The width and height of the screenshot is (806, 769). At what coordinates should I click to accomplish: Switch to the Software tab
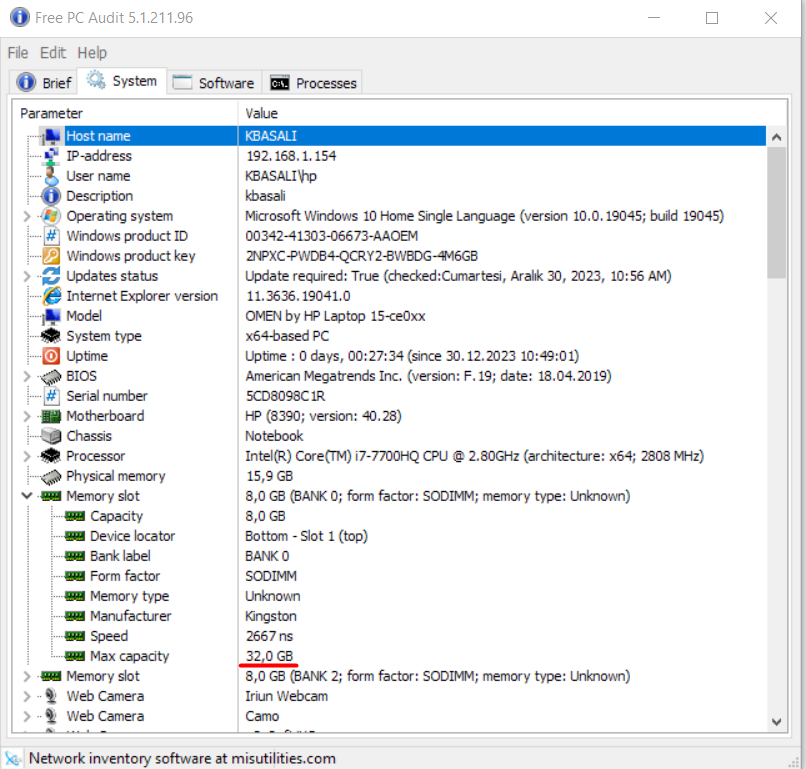(213, 82)
